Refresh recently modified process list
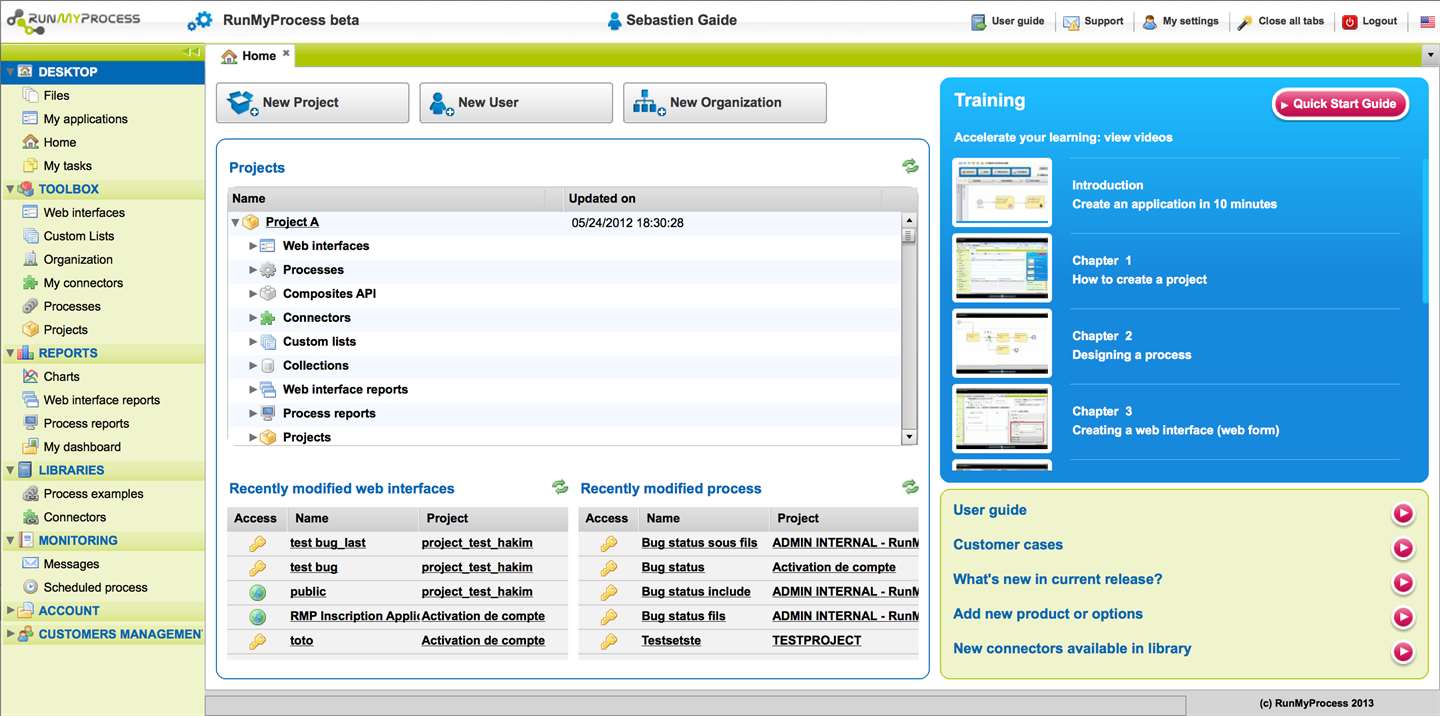Viewport: 1440px width, 716px height. point(910,487)
